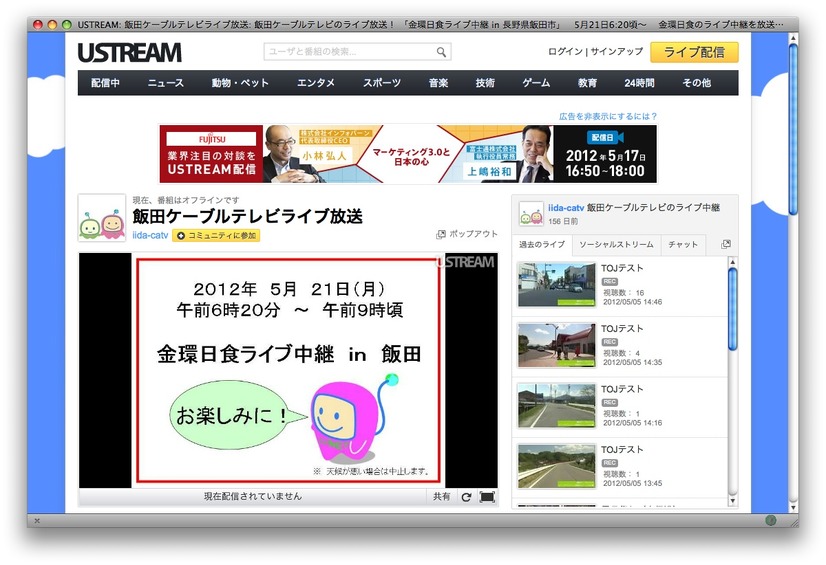This screenshot has height=565, width=826.
Task: Open the TOJテスト thumbnail dated 13:45
Action: 556,467
